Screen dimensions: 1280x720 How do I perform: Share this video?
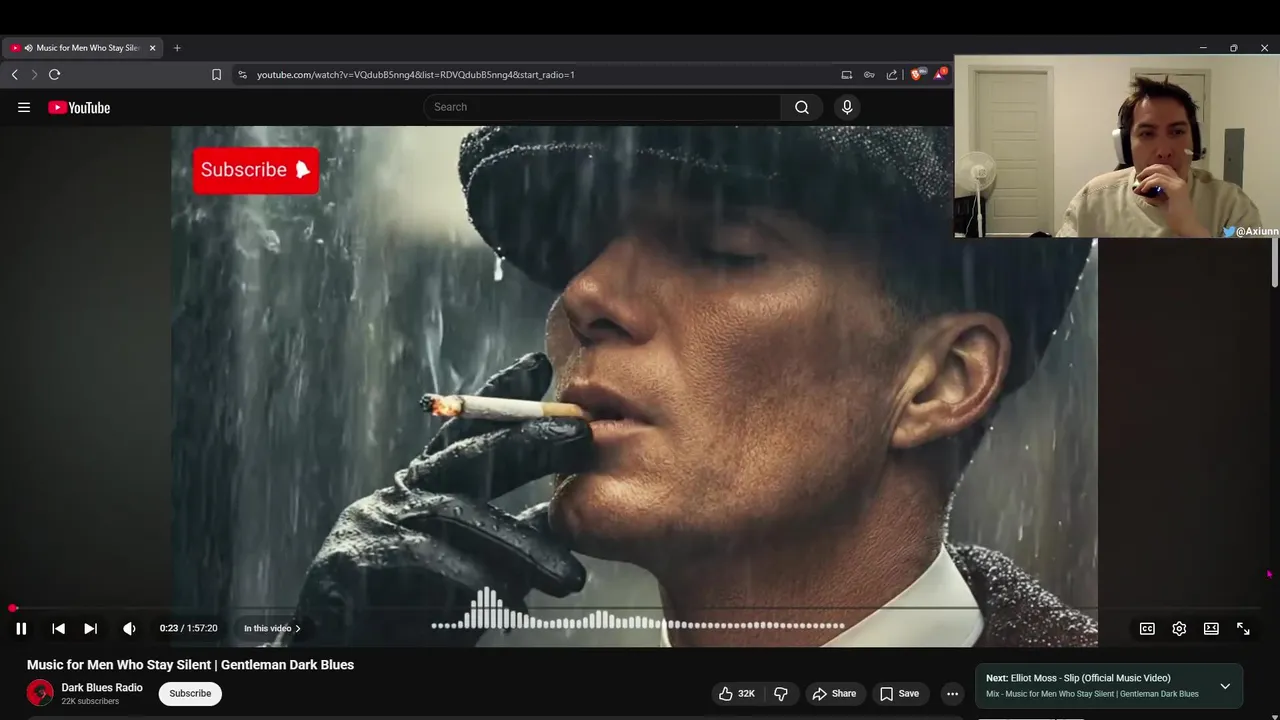click(834, 693)
